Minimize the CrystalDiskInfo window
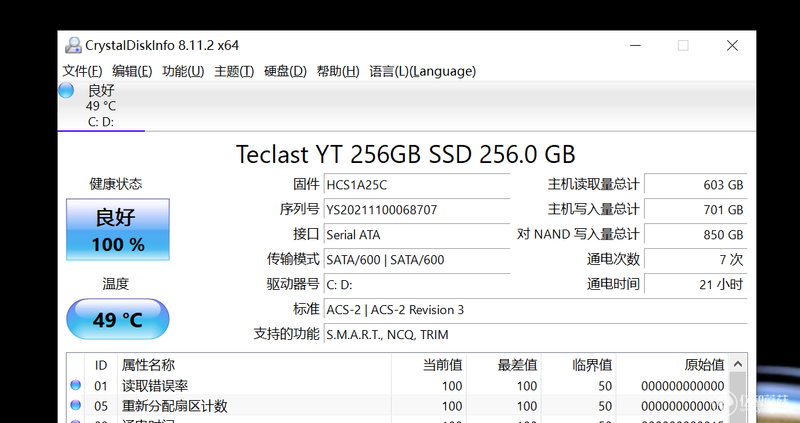This screenshot has width=800, height=423. tap(635, 45)
